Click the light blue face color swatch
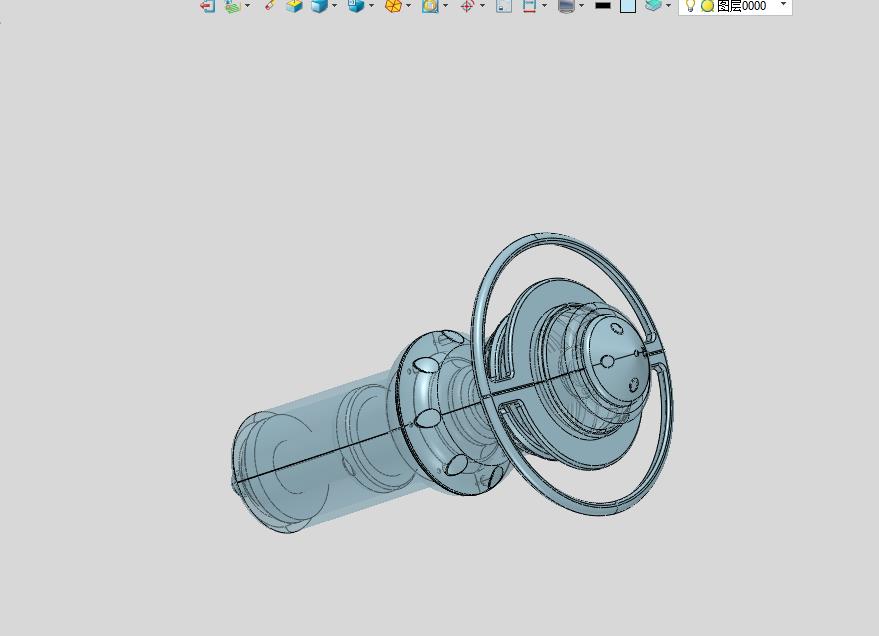This screenshot has height=636, width=879. pos(628,6)
